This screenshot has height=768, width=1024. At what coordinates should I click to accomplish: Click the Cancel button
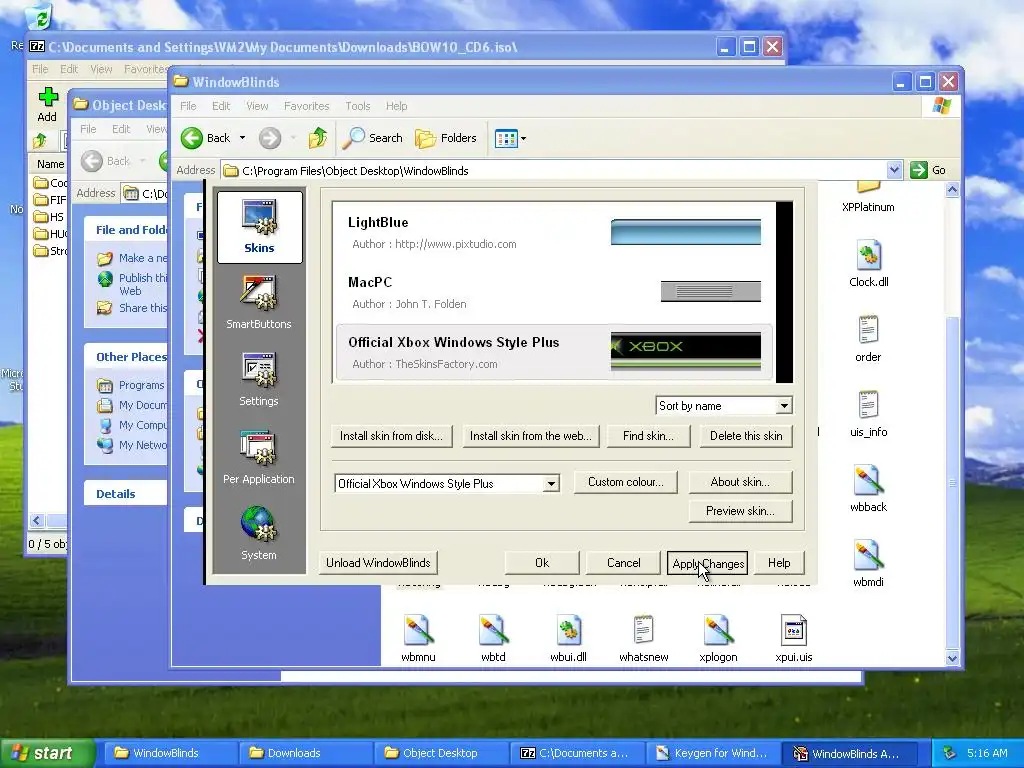pos(624,563)
